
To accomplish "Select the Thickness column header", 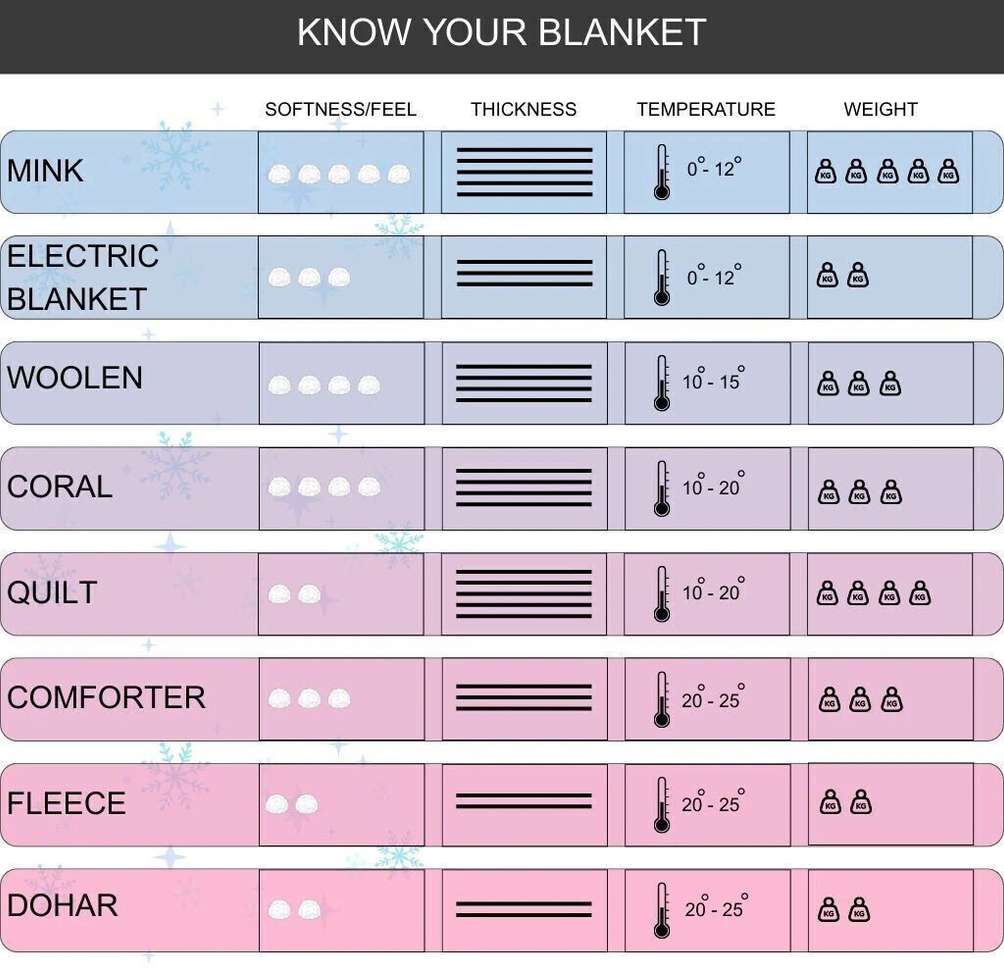I will [524, 109].
